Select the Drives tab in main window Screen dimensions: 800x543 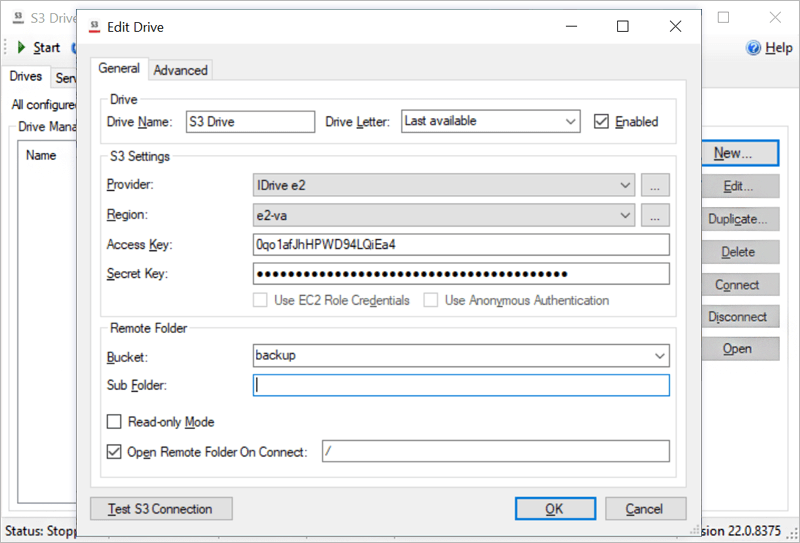coord(26,76)
